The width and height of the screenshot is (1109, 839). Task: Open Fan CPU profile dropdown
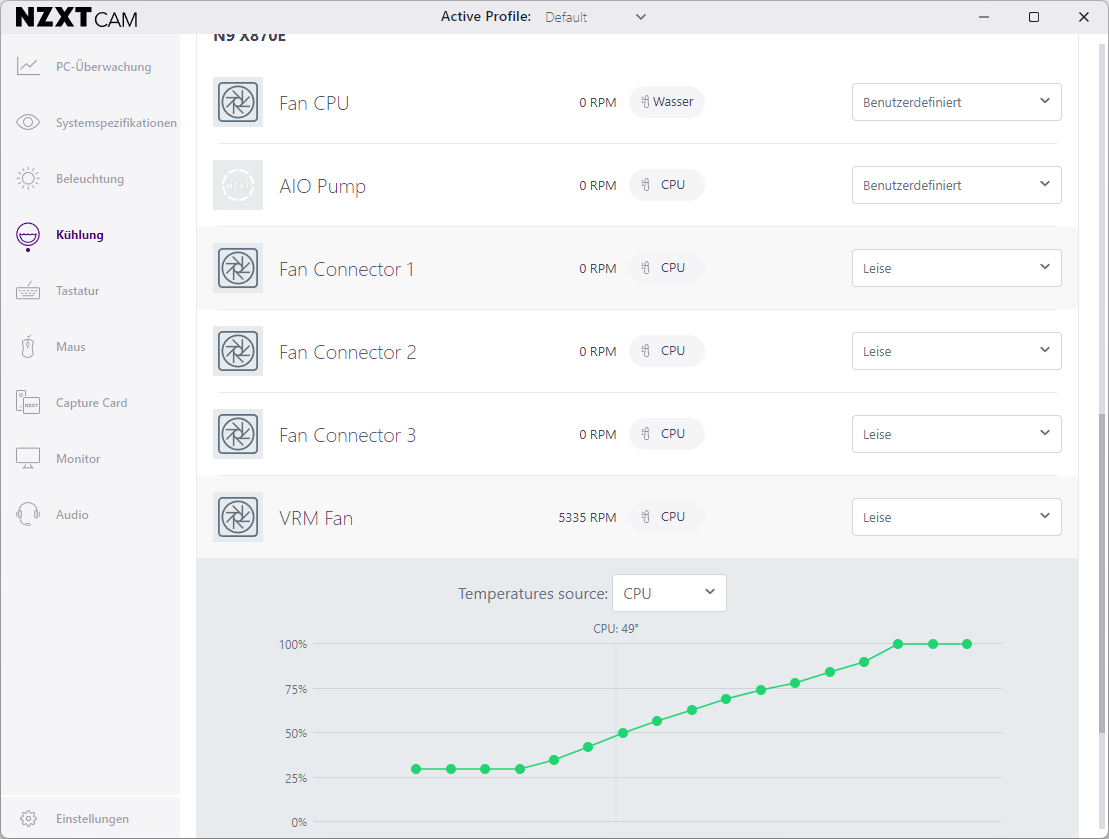click(956, 102)
